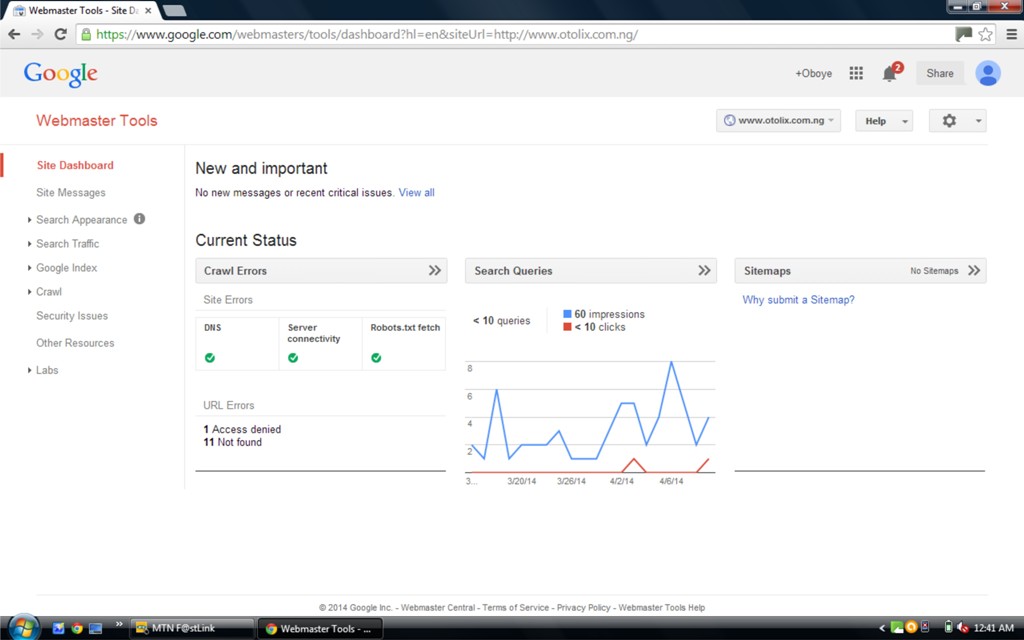The height and width of the screenshot is (640, 1024).
Task: Click Search Queries panel heading
Action: pyautogui.click(x=513, y=270)
